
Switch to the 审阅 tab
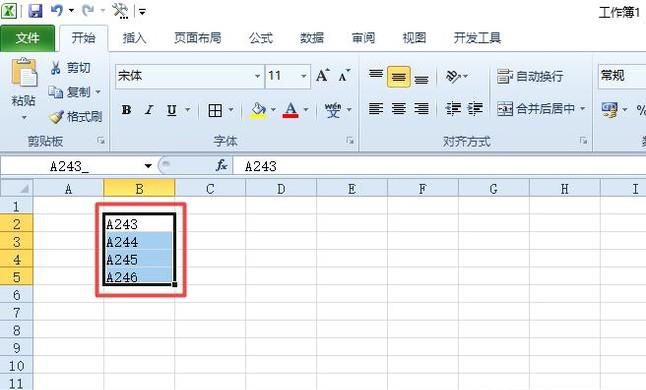pos(363,38)
